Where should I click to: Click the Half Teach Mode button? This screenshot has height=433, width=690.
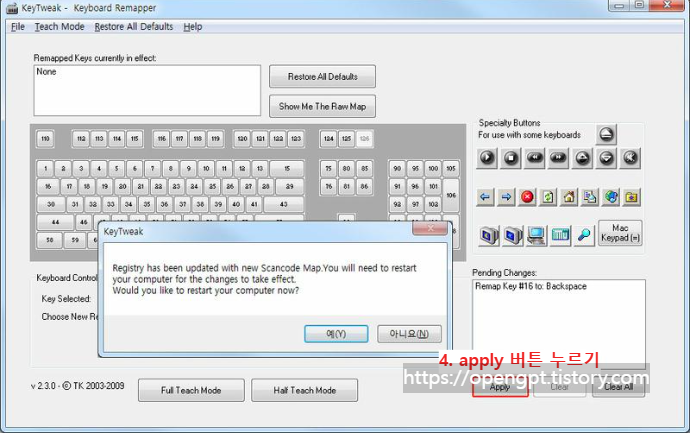(305, 390)
